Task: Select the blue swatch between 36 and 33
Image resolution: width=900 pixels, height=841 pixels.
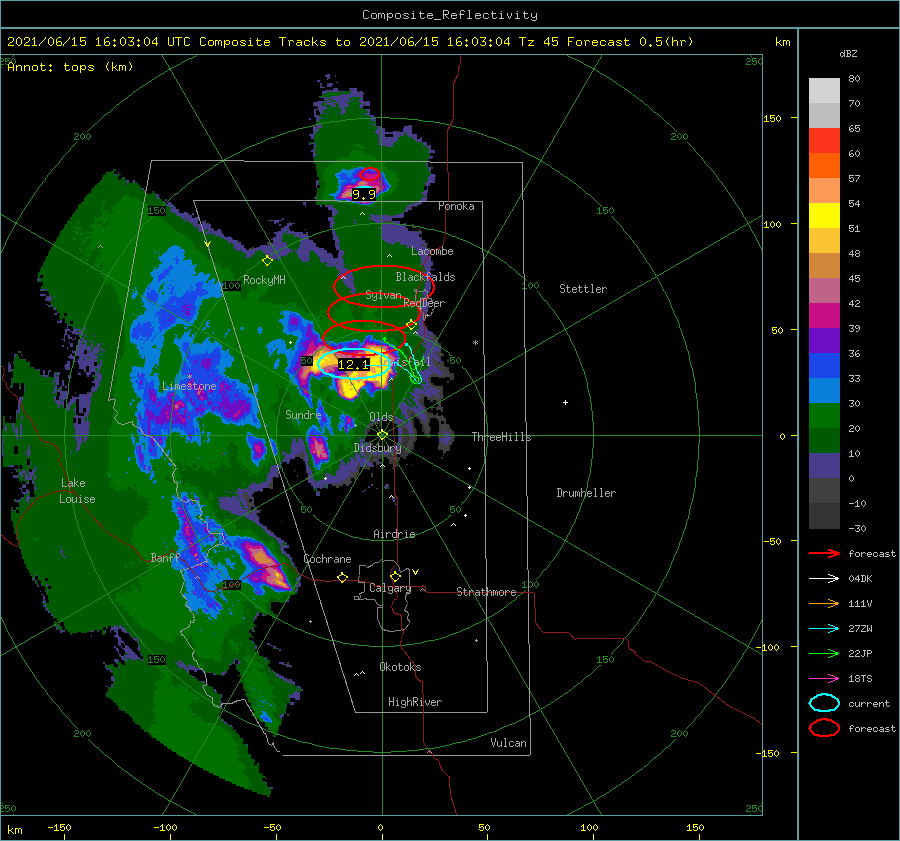Action: (x=824, y=365)
